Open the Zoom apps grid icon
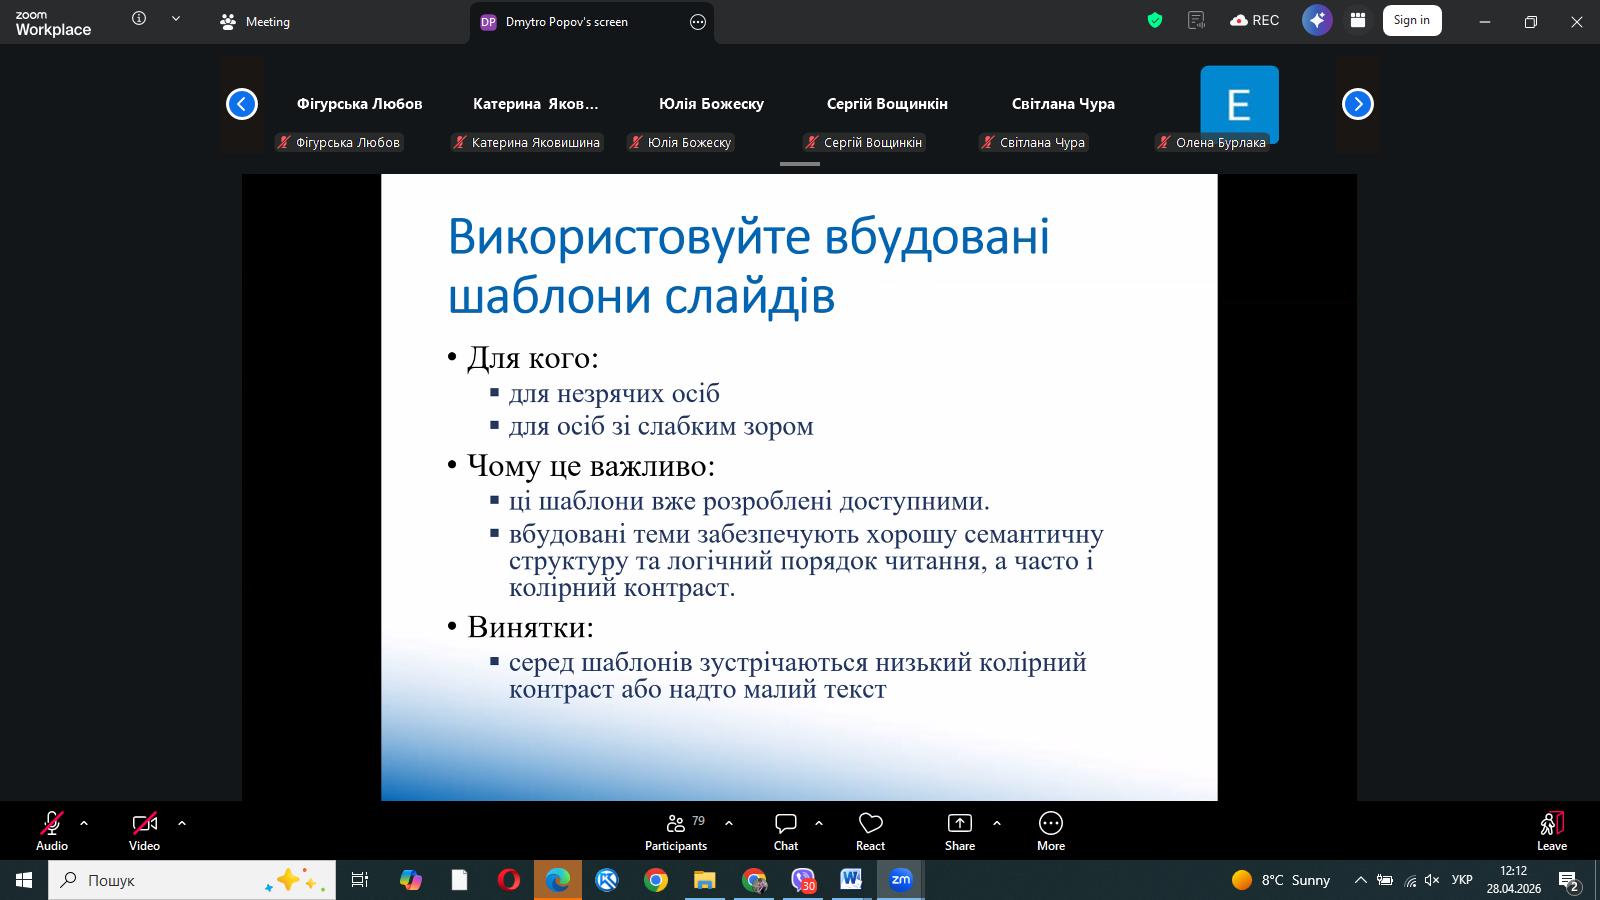 tap(1358, 20)
